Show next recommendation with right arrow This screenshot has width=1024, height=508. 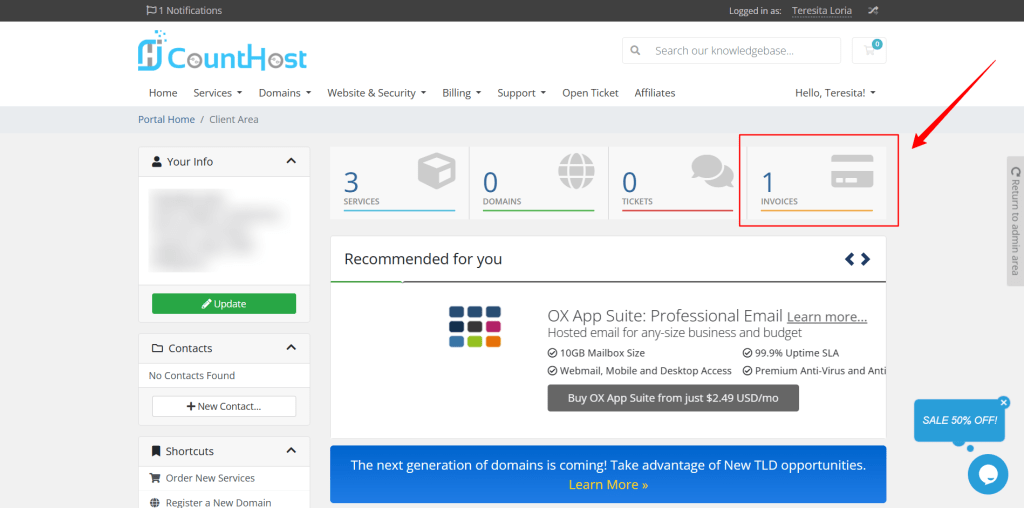click(x=866, y=259)
